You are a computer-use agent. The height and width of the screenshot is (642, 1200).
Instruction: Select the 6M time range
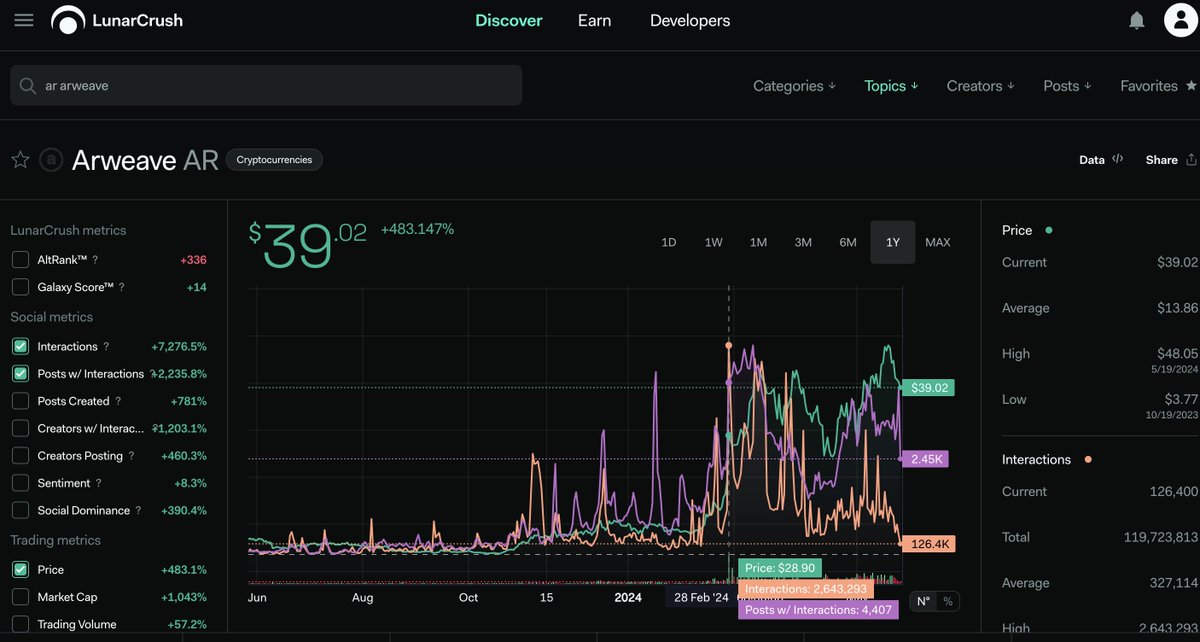[x=848, y=242]
